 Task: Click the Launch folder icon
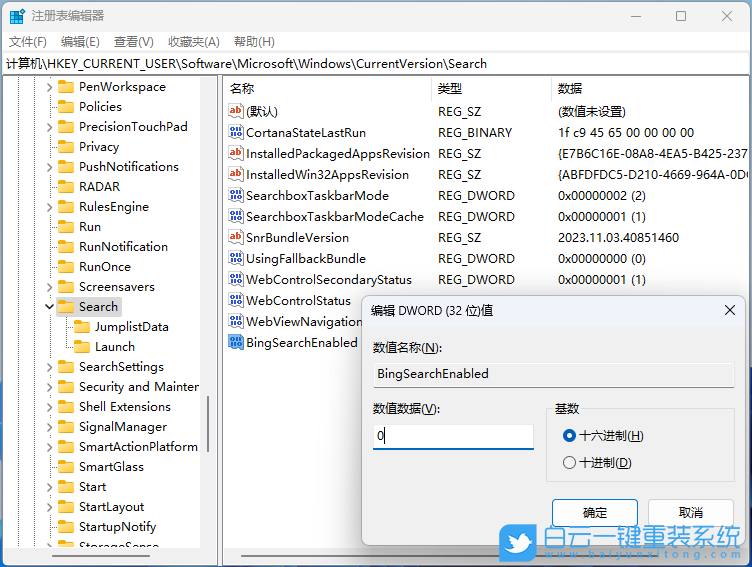82,347
